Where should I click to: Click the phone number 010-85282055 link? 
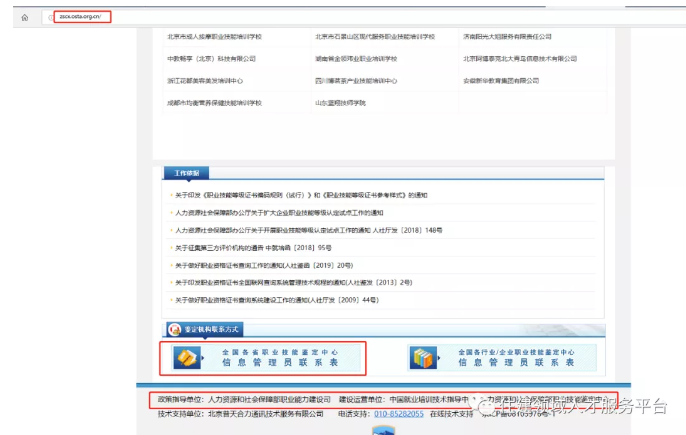(399, 414)
